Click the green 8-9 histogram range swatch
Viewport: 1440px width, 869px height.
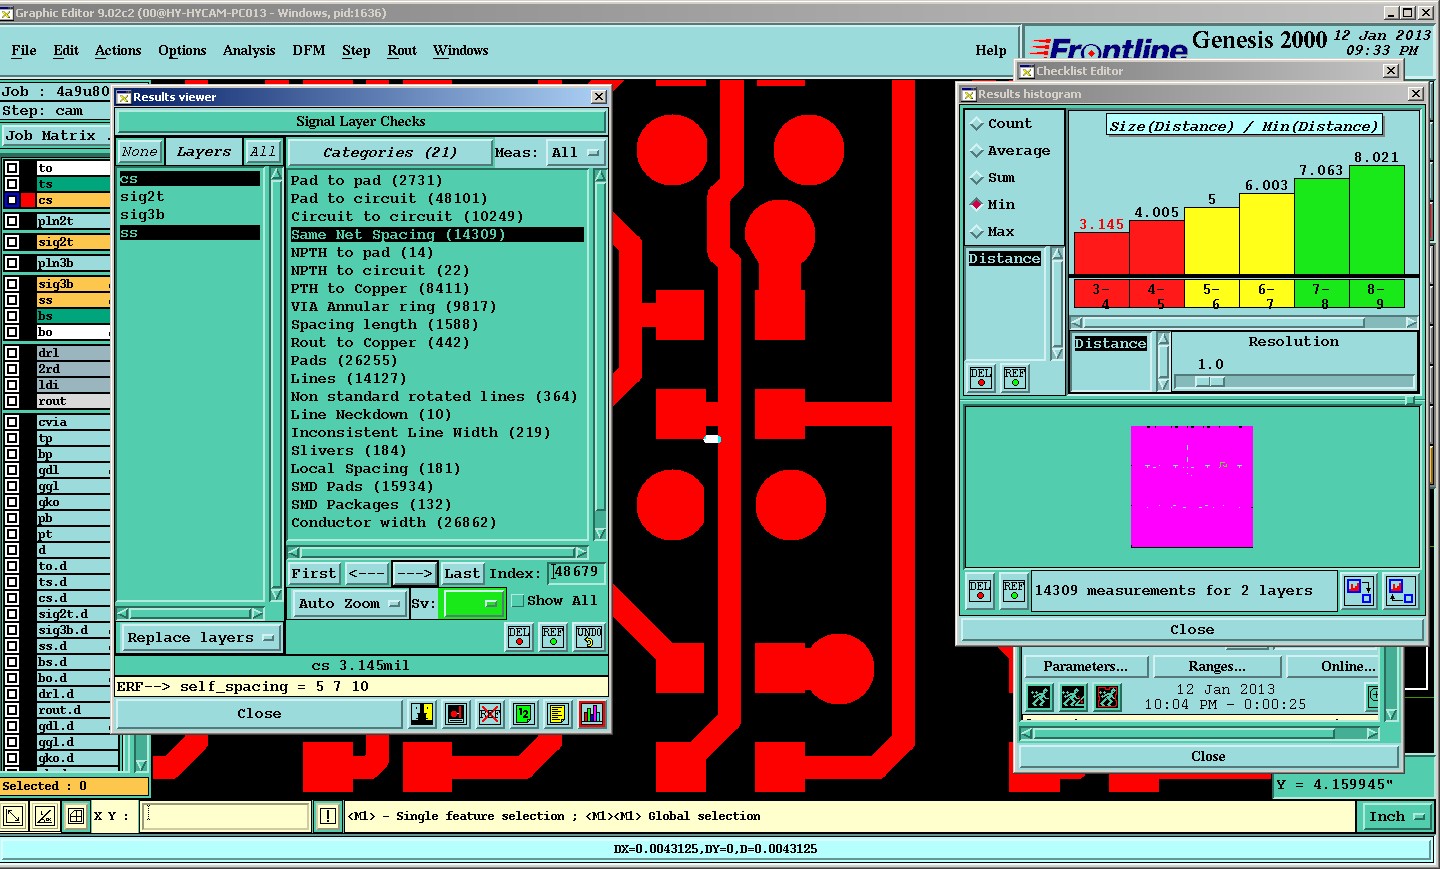pos(1376,293)
